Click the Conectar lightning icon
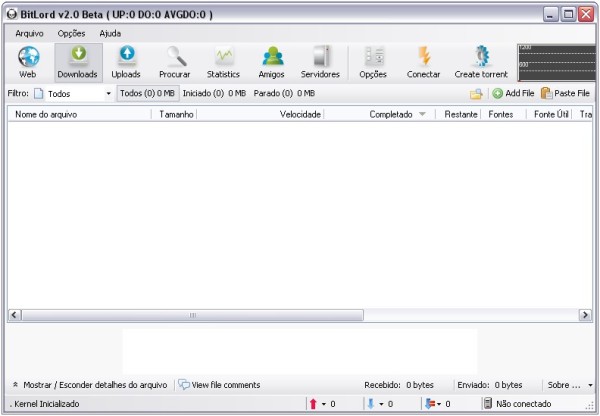The height and width of the screenshot is (416, 600). click(423, 62)
